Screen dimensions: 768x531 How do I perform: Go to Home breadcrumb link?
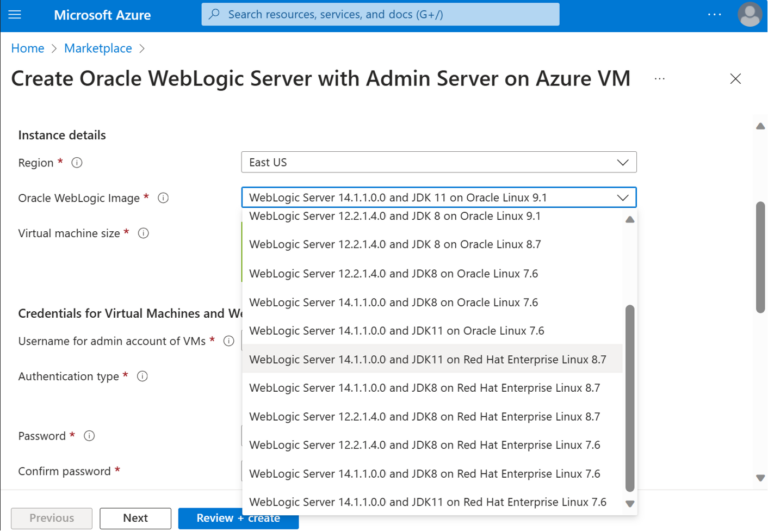click(x=27, y=48)
